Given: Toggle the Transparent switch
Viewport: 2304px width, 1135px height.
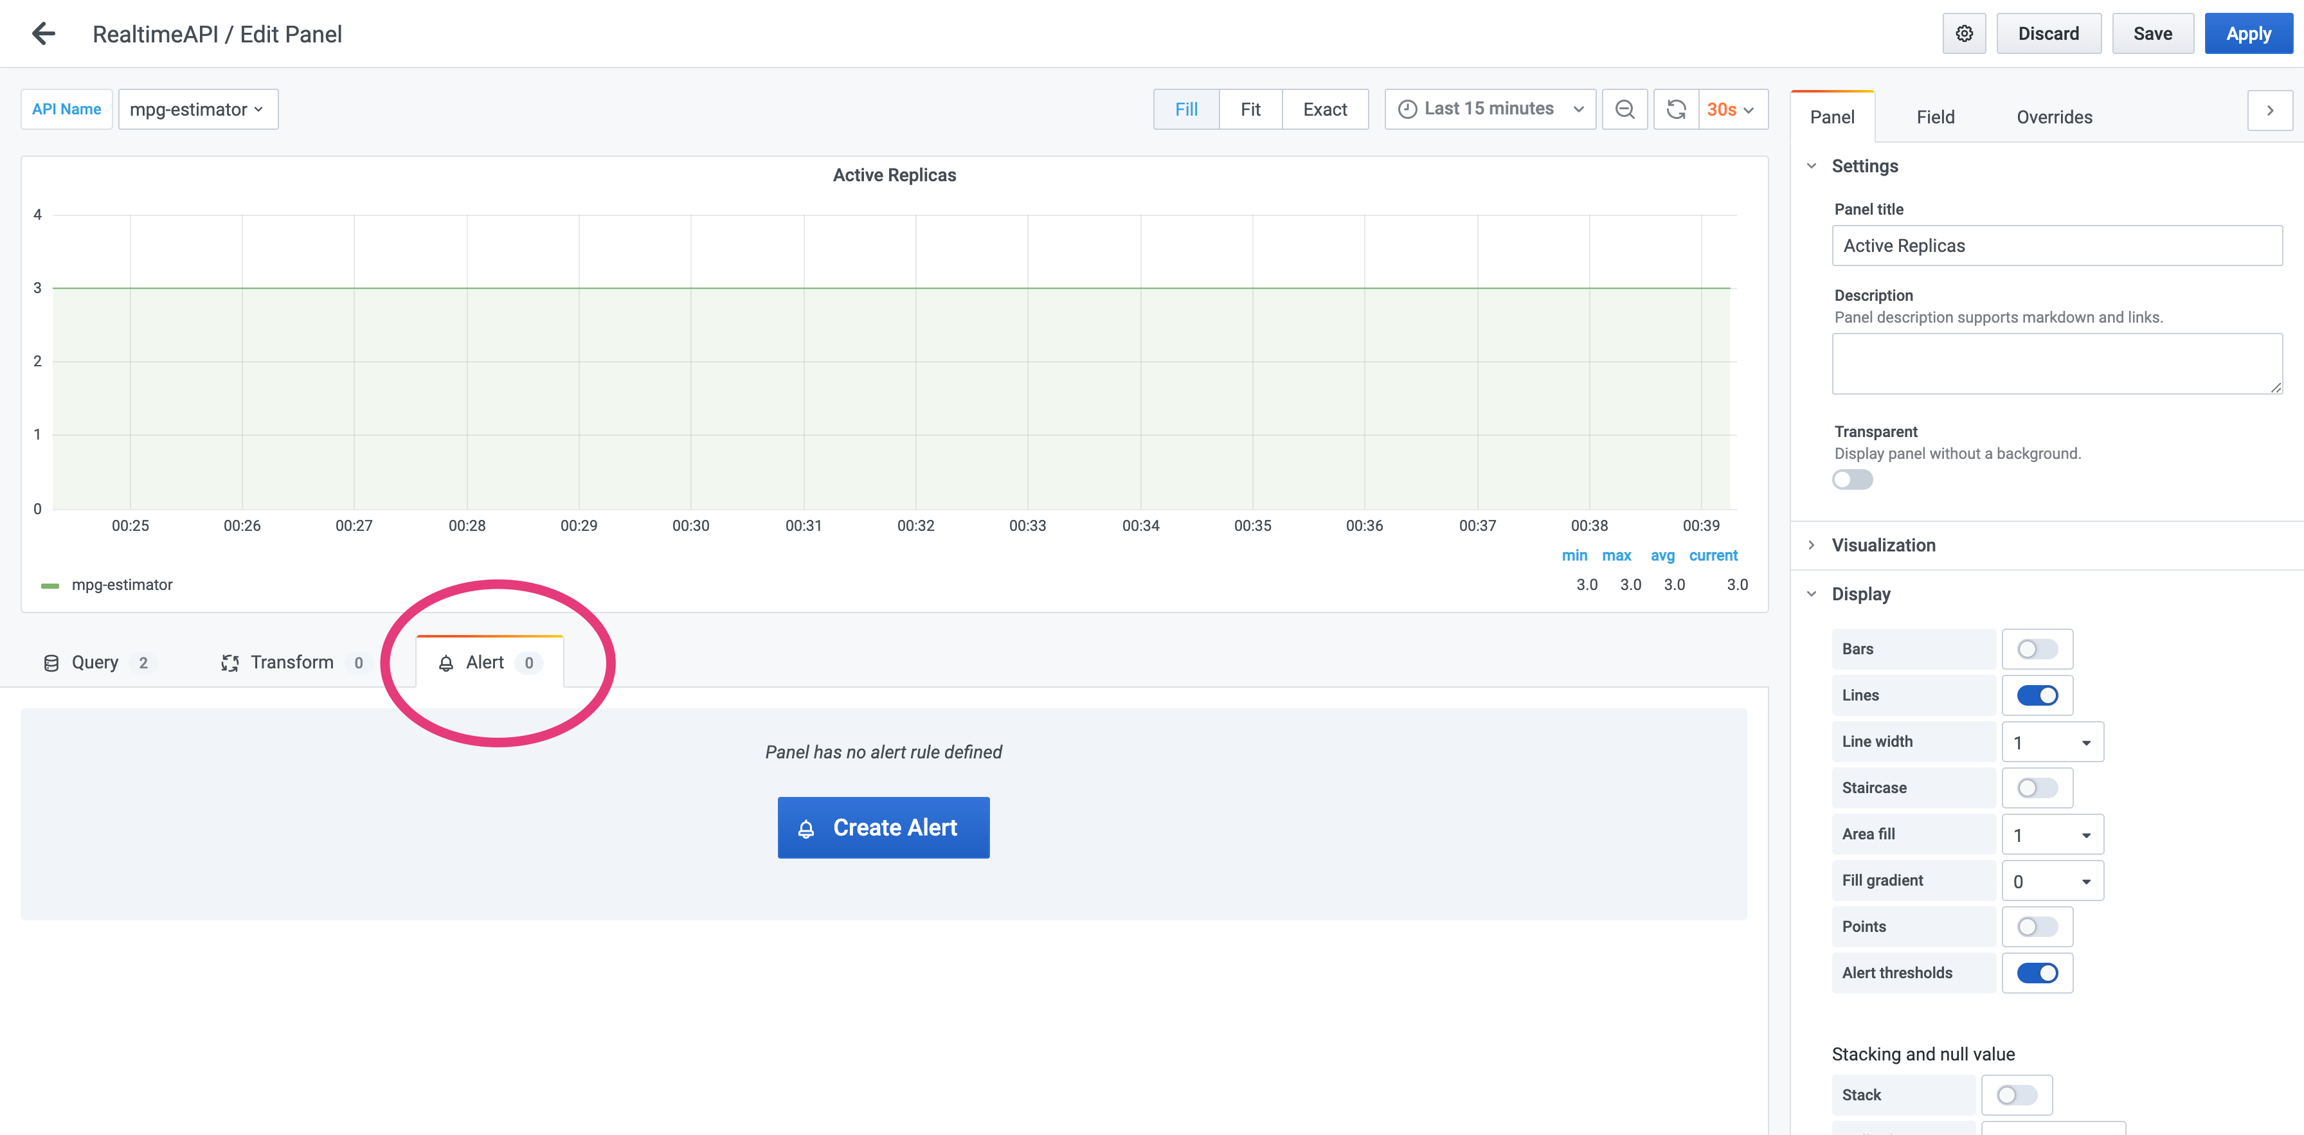Looking at the screenshot, I should (1852, 480).
